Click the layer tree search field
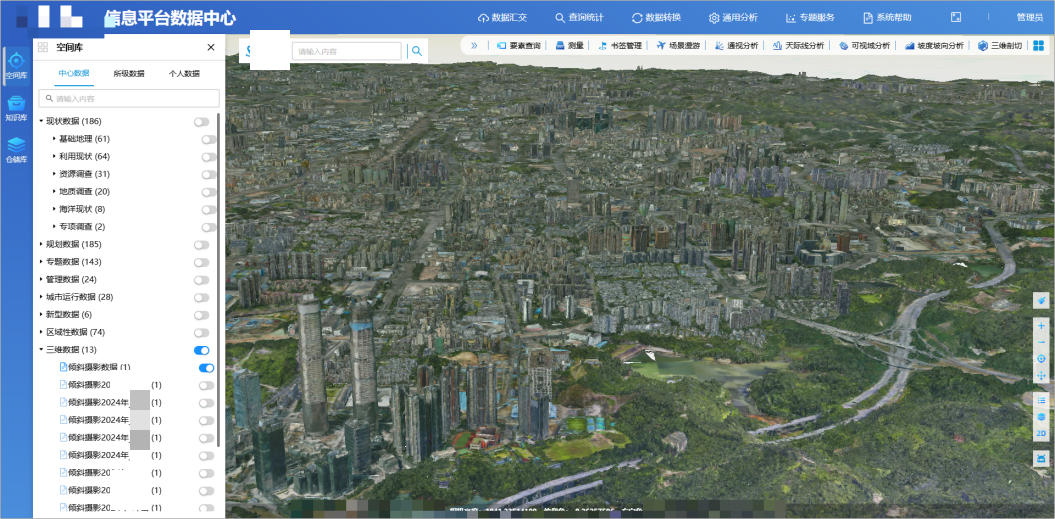The width and height of the screenshot is (1055, 519). coord(129,98)
